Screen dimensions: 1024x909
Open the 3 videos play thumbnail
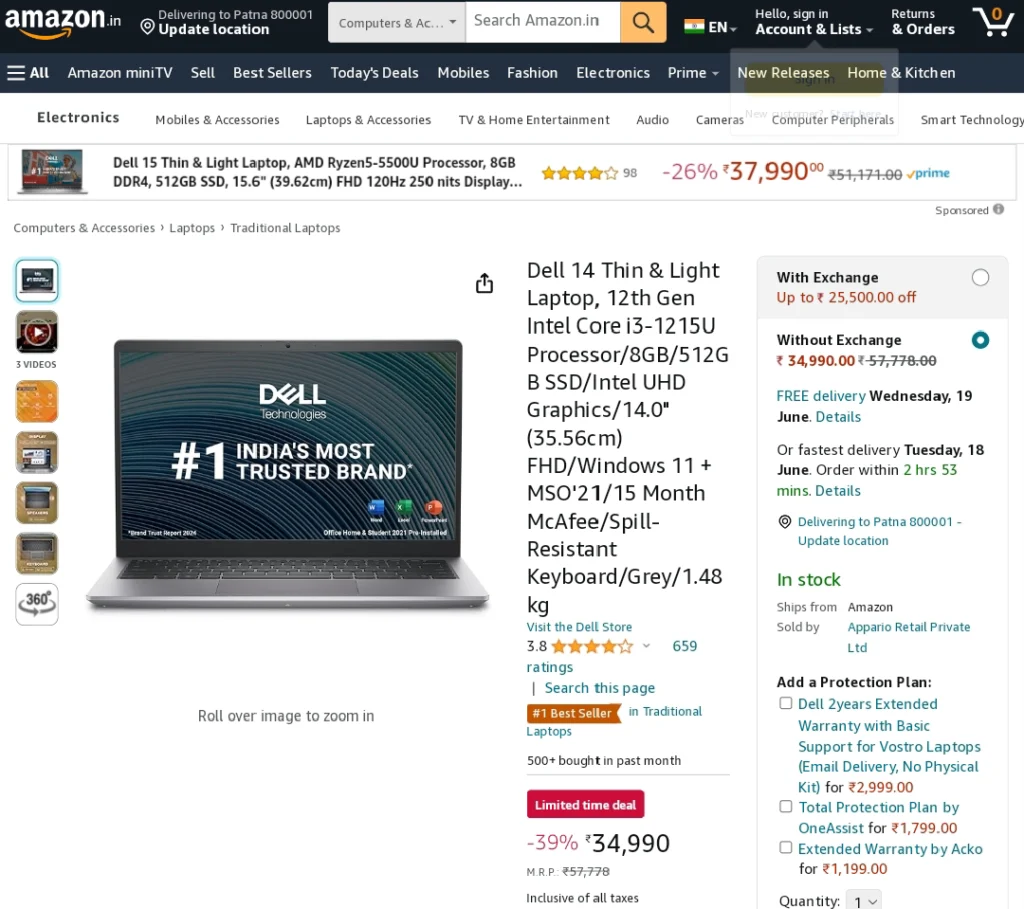pos(37,332)
